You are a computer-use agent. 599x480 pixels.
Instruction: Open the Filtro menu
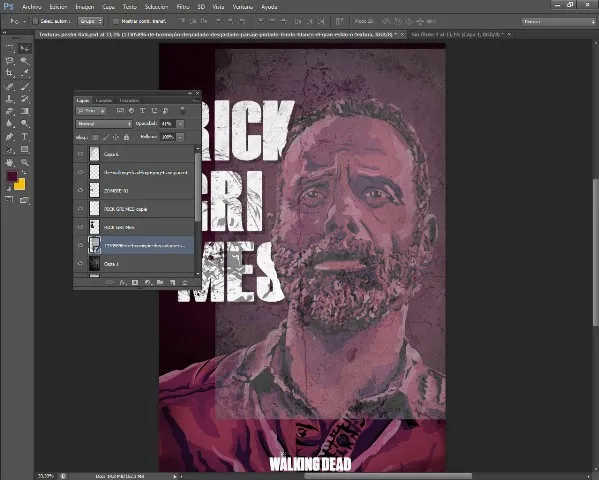(183, 7)
